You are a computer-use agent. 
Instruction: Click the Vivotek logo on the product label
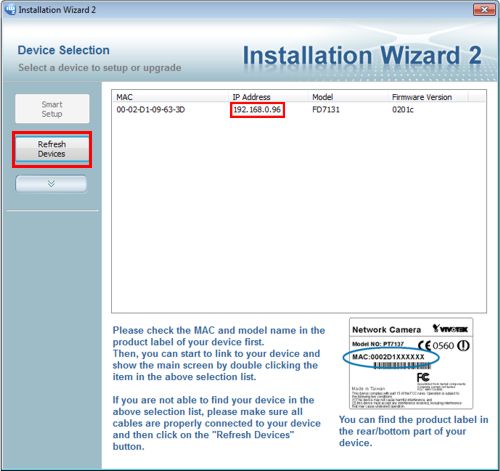click(x=450, y=329)
